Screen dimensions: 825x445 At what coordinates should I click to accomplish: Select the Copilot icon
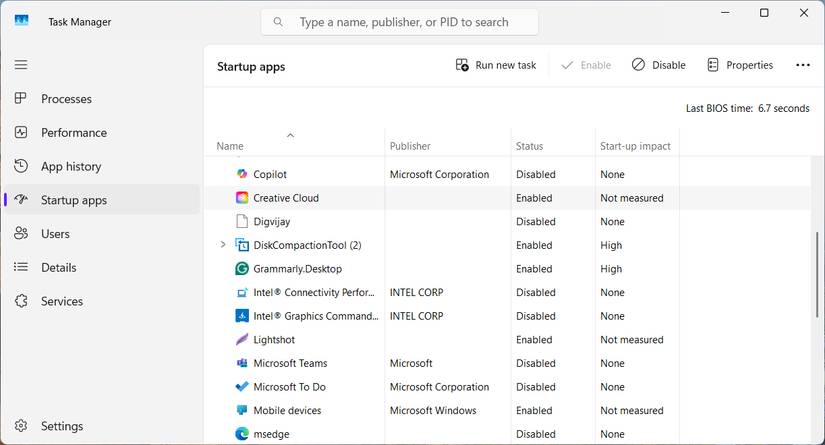[242, 174]
